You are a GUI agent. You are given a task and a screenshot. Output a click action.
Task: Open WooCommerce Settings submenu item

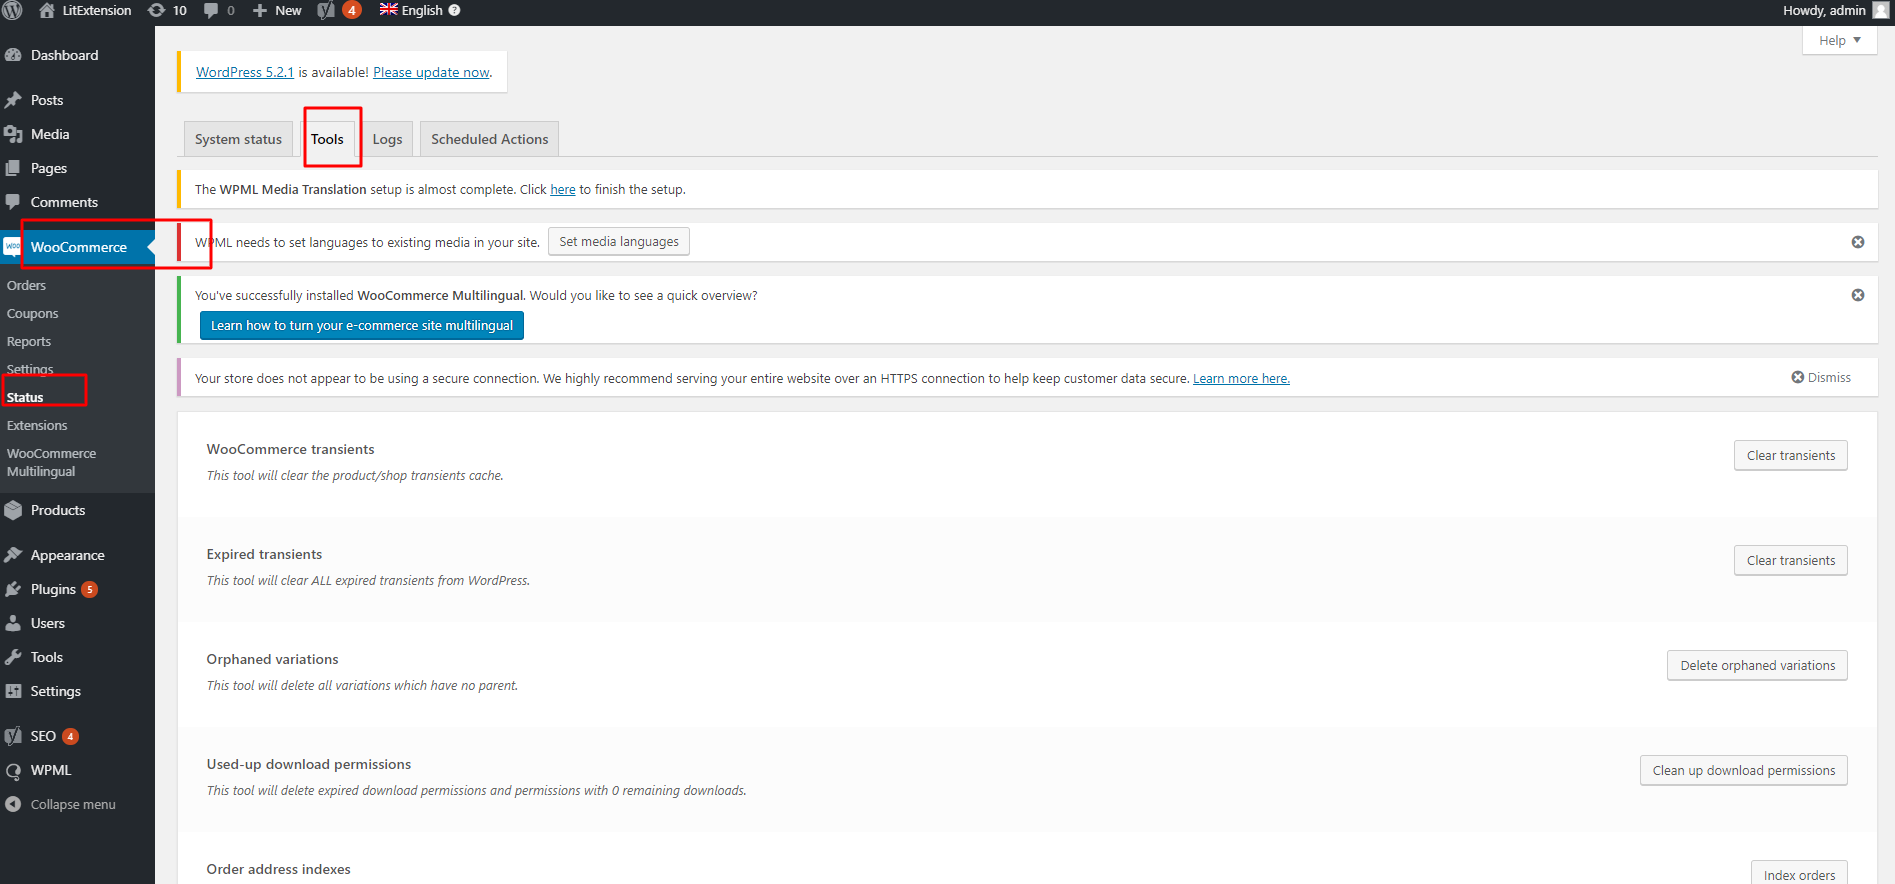[x=30, y=368]
